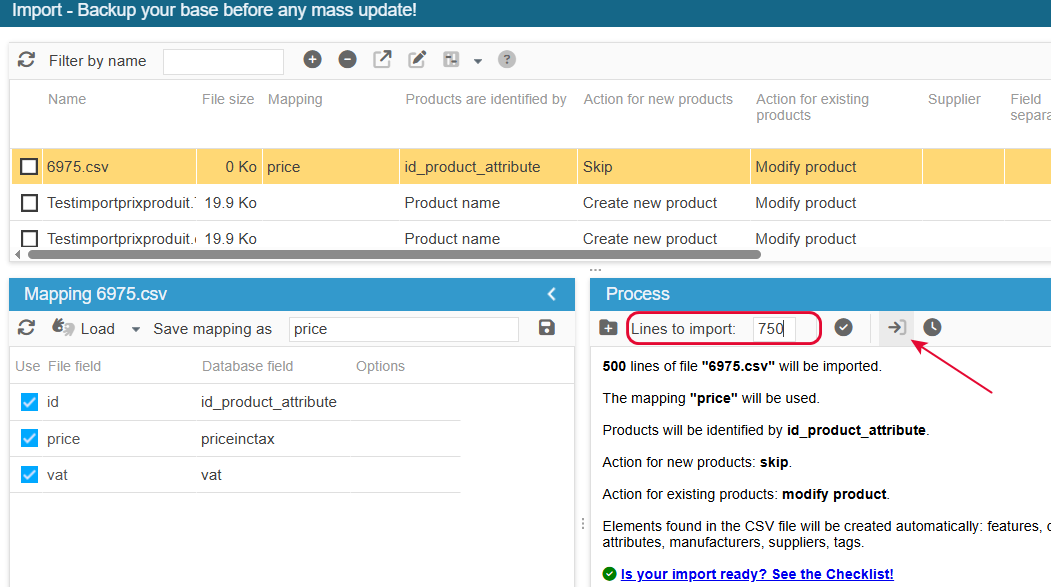Screen dimensions: 1051x587
Task: Edit the selected file with pencil icon
Action: [x=417, y=60]
